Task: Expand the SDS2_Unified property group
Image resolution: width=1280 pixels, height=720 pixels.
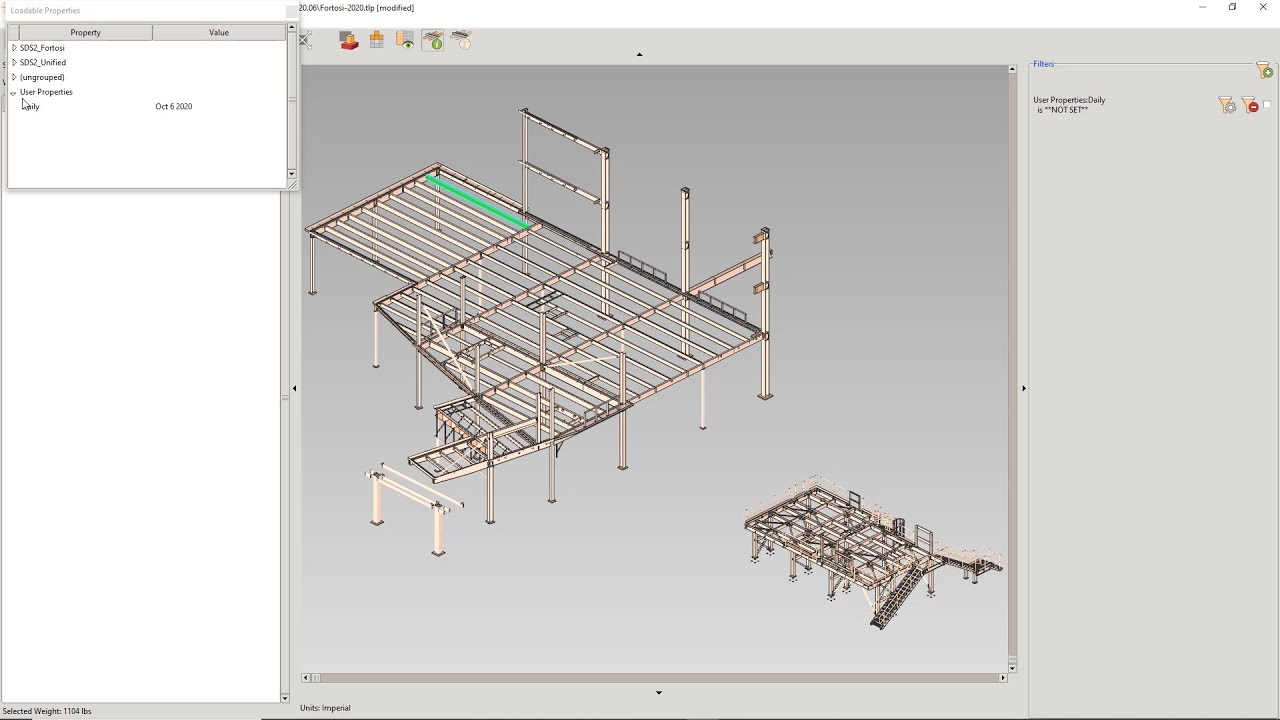Action: tap(14, 62)
